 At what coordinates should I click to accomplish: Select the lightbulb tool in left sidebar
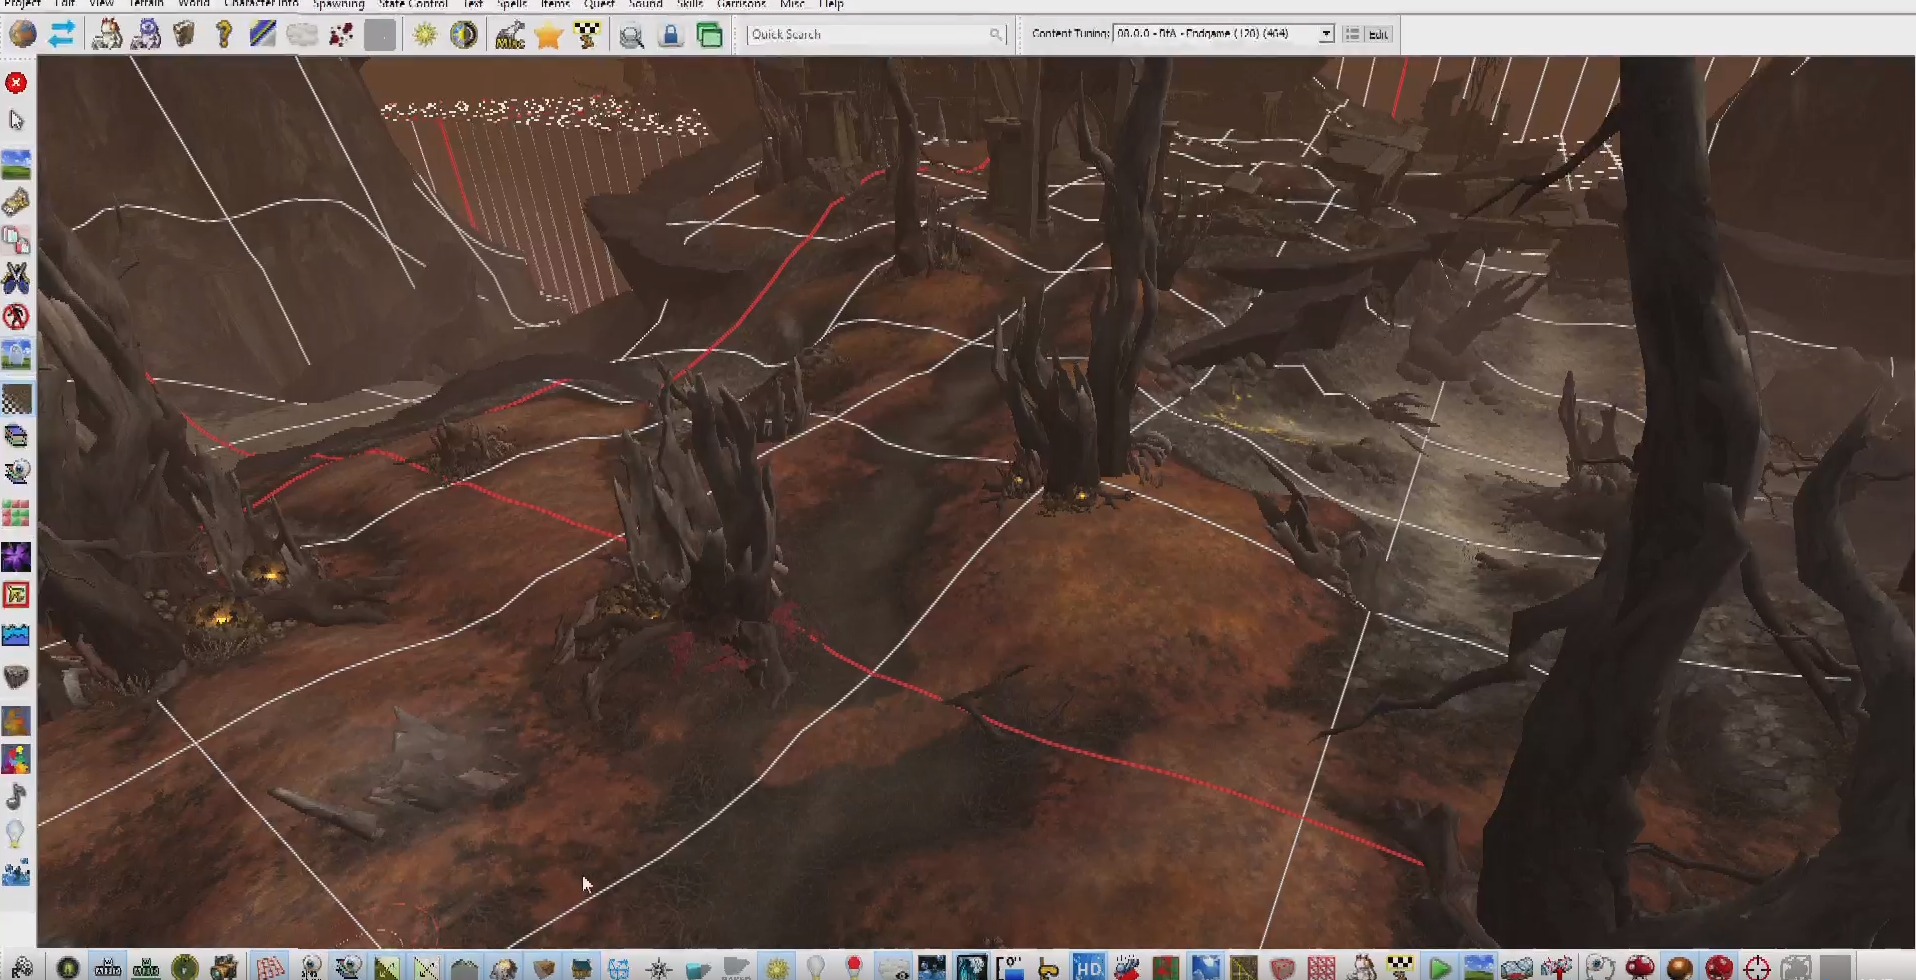pyautogui.click(x=15, y=833)
